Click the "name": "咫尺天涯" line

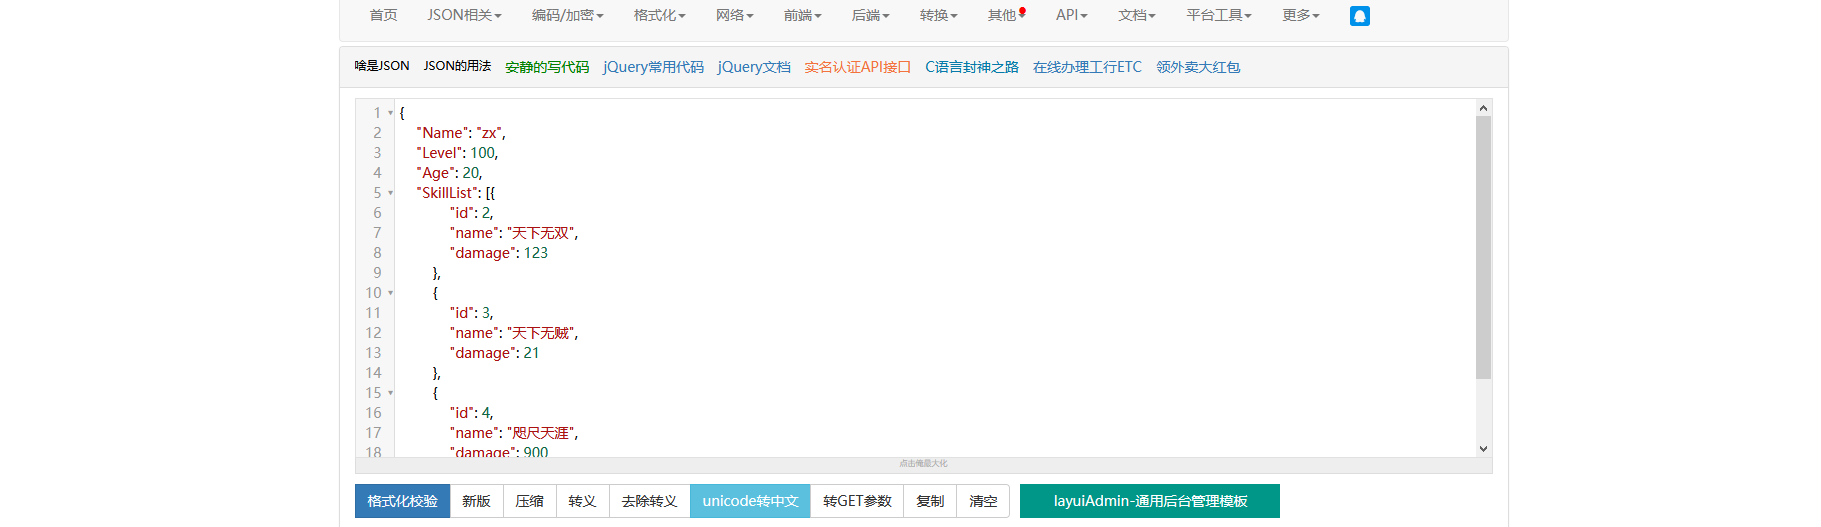tap(514, 433)
